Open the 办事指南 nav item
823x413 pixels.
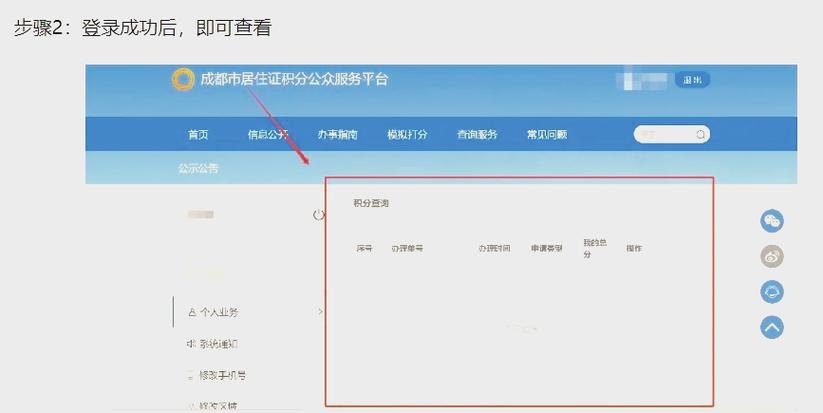pos(337,134)
